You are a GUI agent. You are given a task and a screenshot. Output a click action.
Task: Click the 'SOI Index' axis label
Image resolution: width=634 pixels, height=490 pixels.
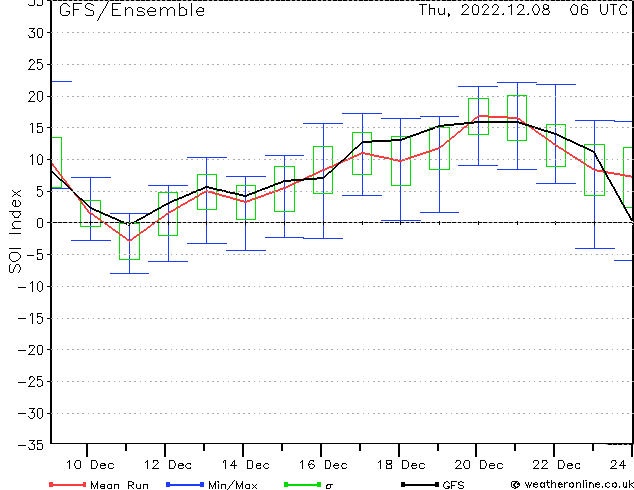pyautogui.click(x=15, y=231)
